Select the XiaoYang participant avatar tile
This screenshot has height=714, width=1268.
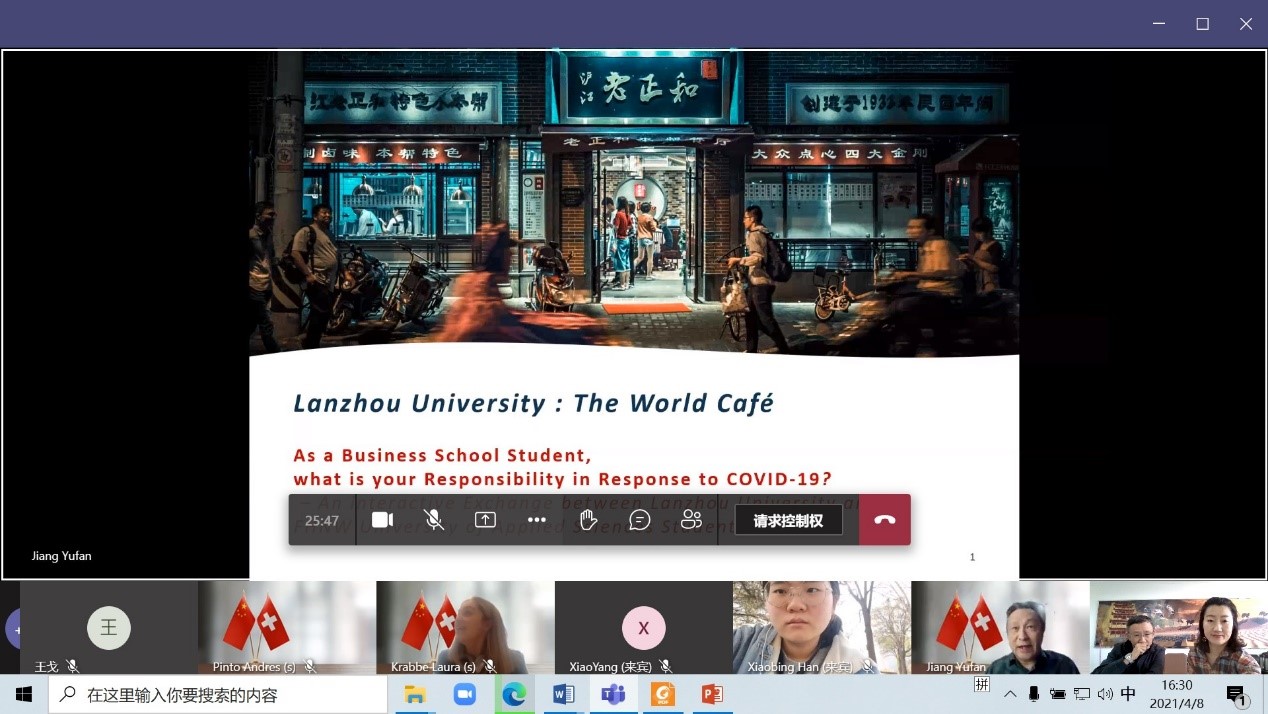(x=643, y=628)
